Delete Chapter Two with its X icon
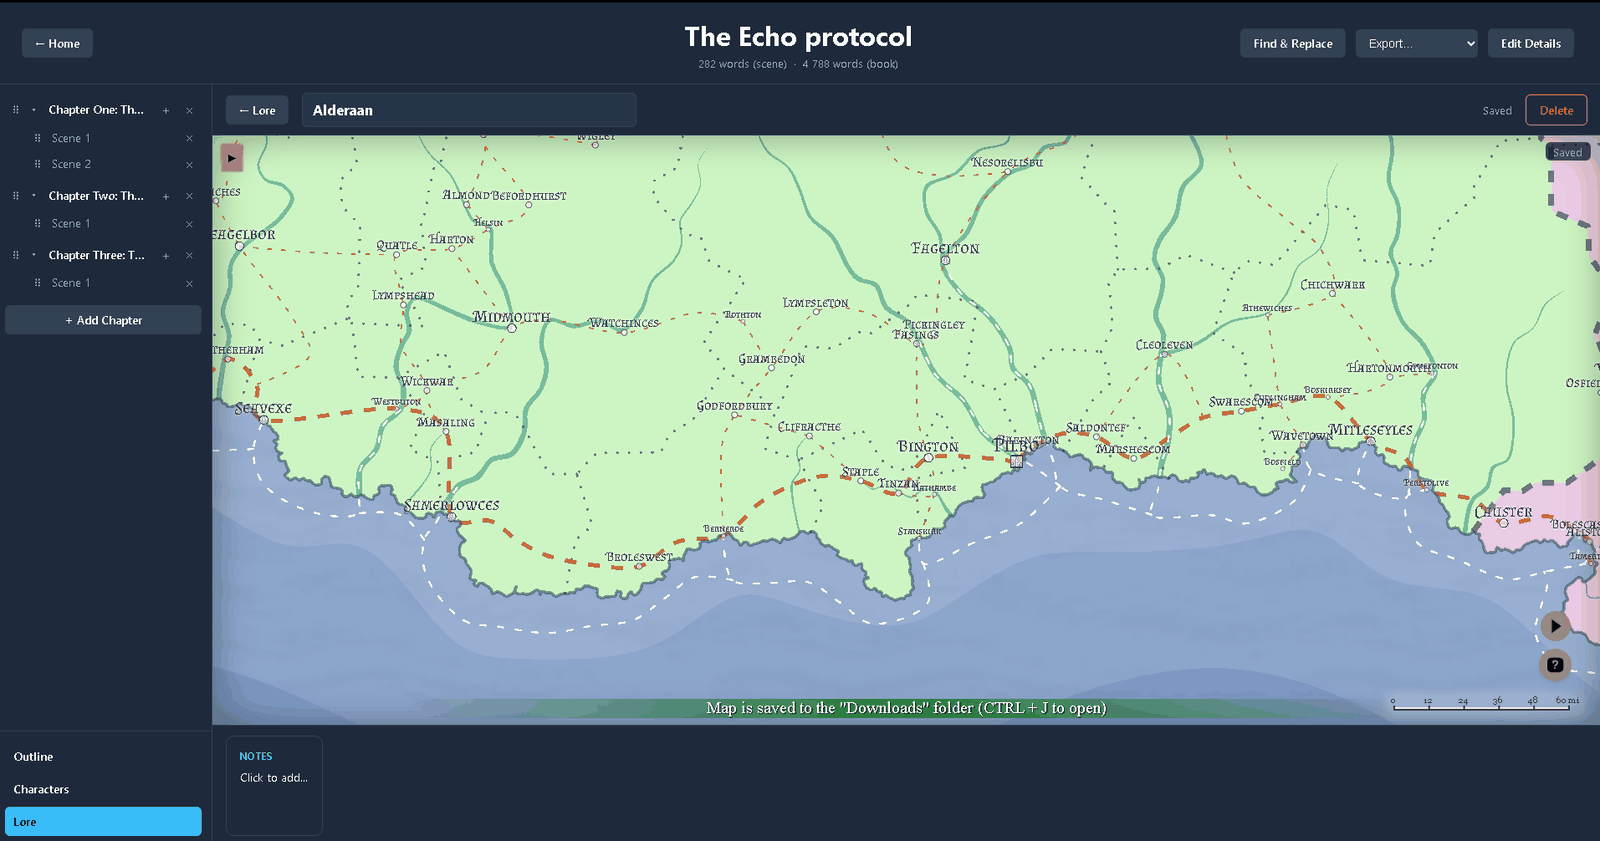This screenshot has height=841, width=1600. [189, 197]
